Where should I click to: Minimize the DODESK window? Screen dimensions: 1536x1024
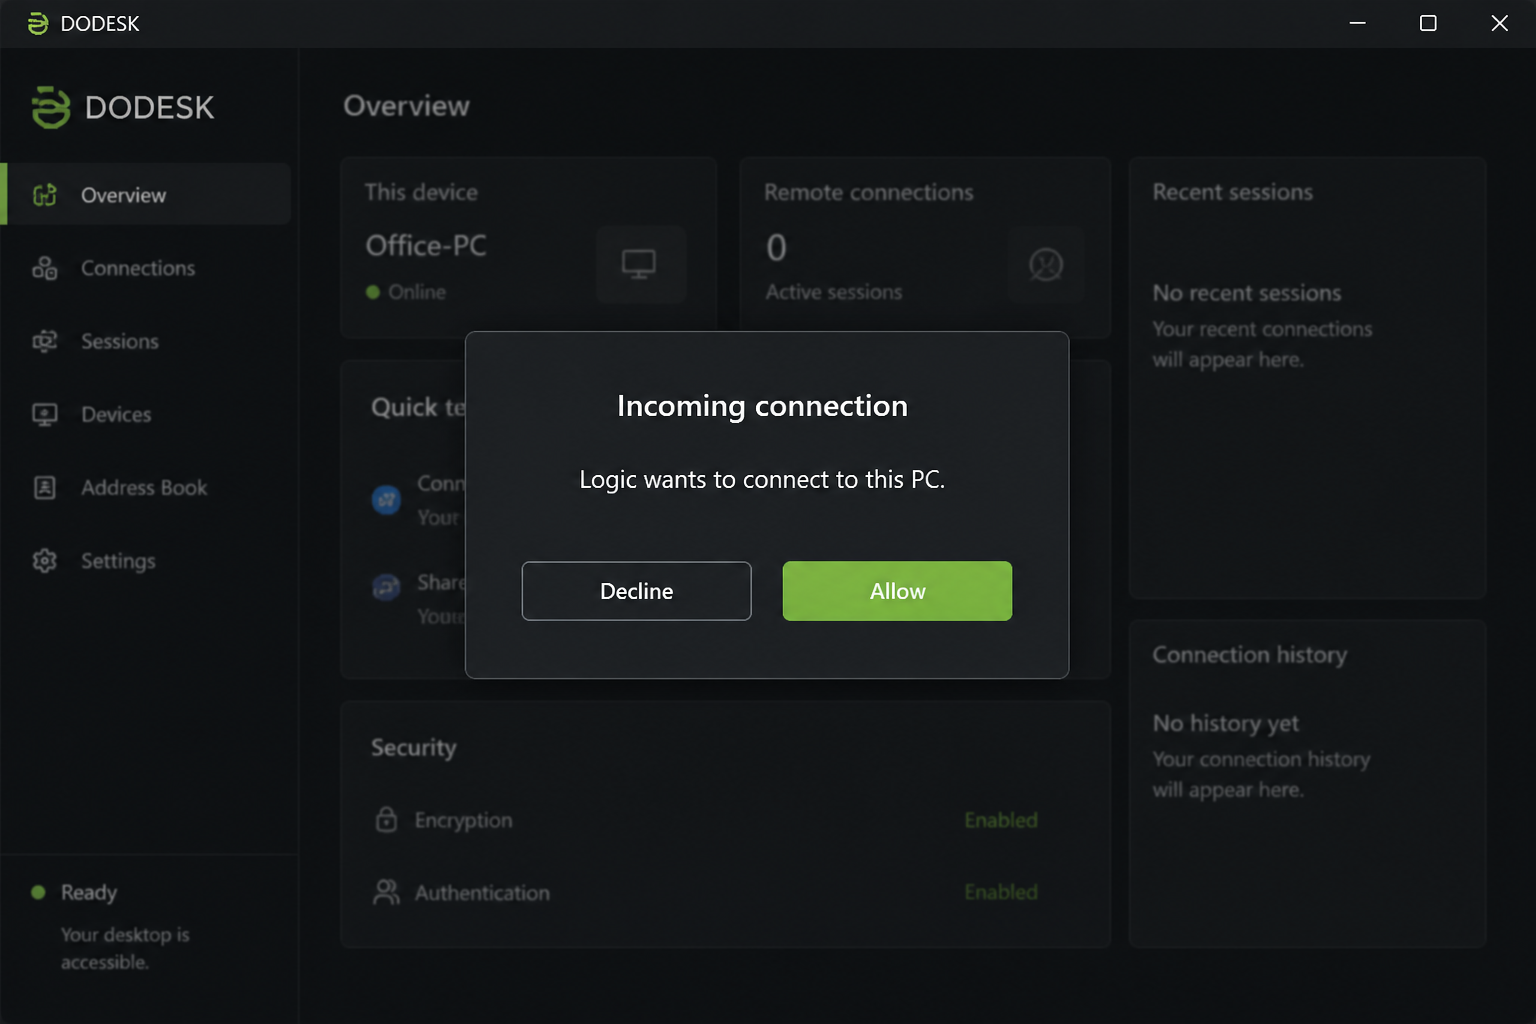click(1357, 23)
